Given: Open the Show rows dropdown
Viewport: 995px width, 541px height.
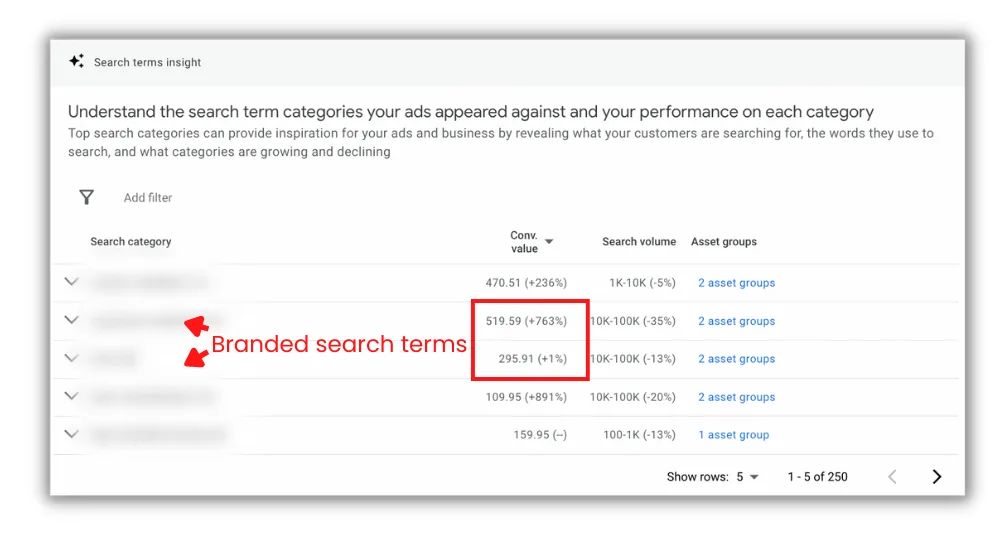Looking at the screenshot, I should click(747, 477).
